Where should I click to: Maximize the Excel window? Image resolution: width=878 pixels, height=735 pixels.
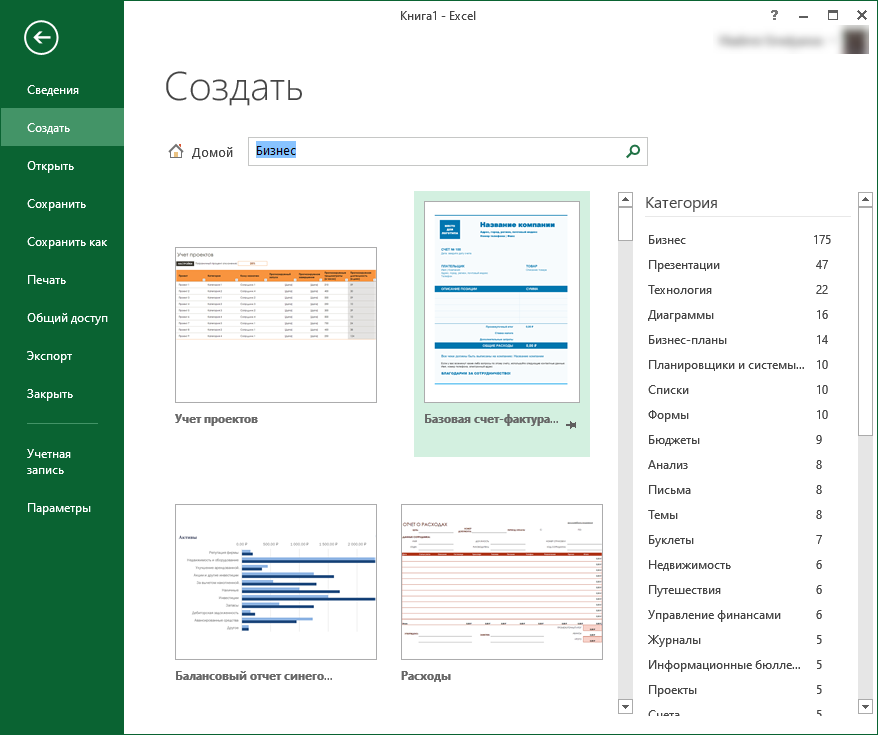pos(833,16)
